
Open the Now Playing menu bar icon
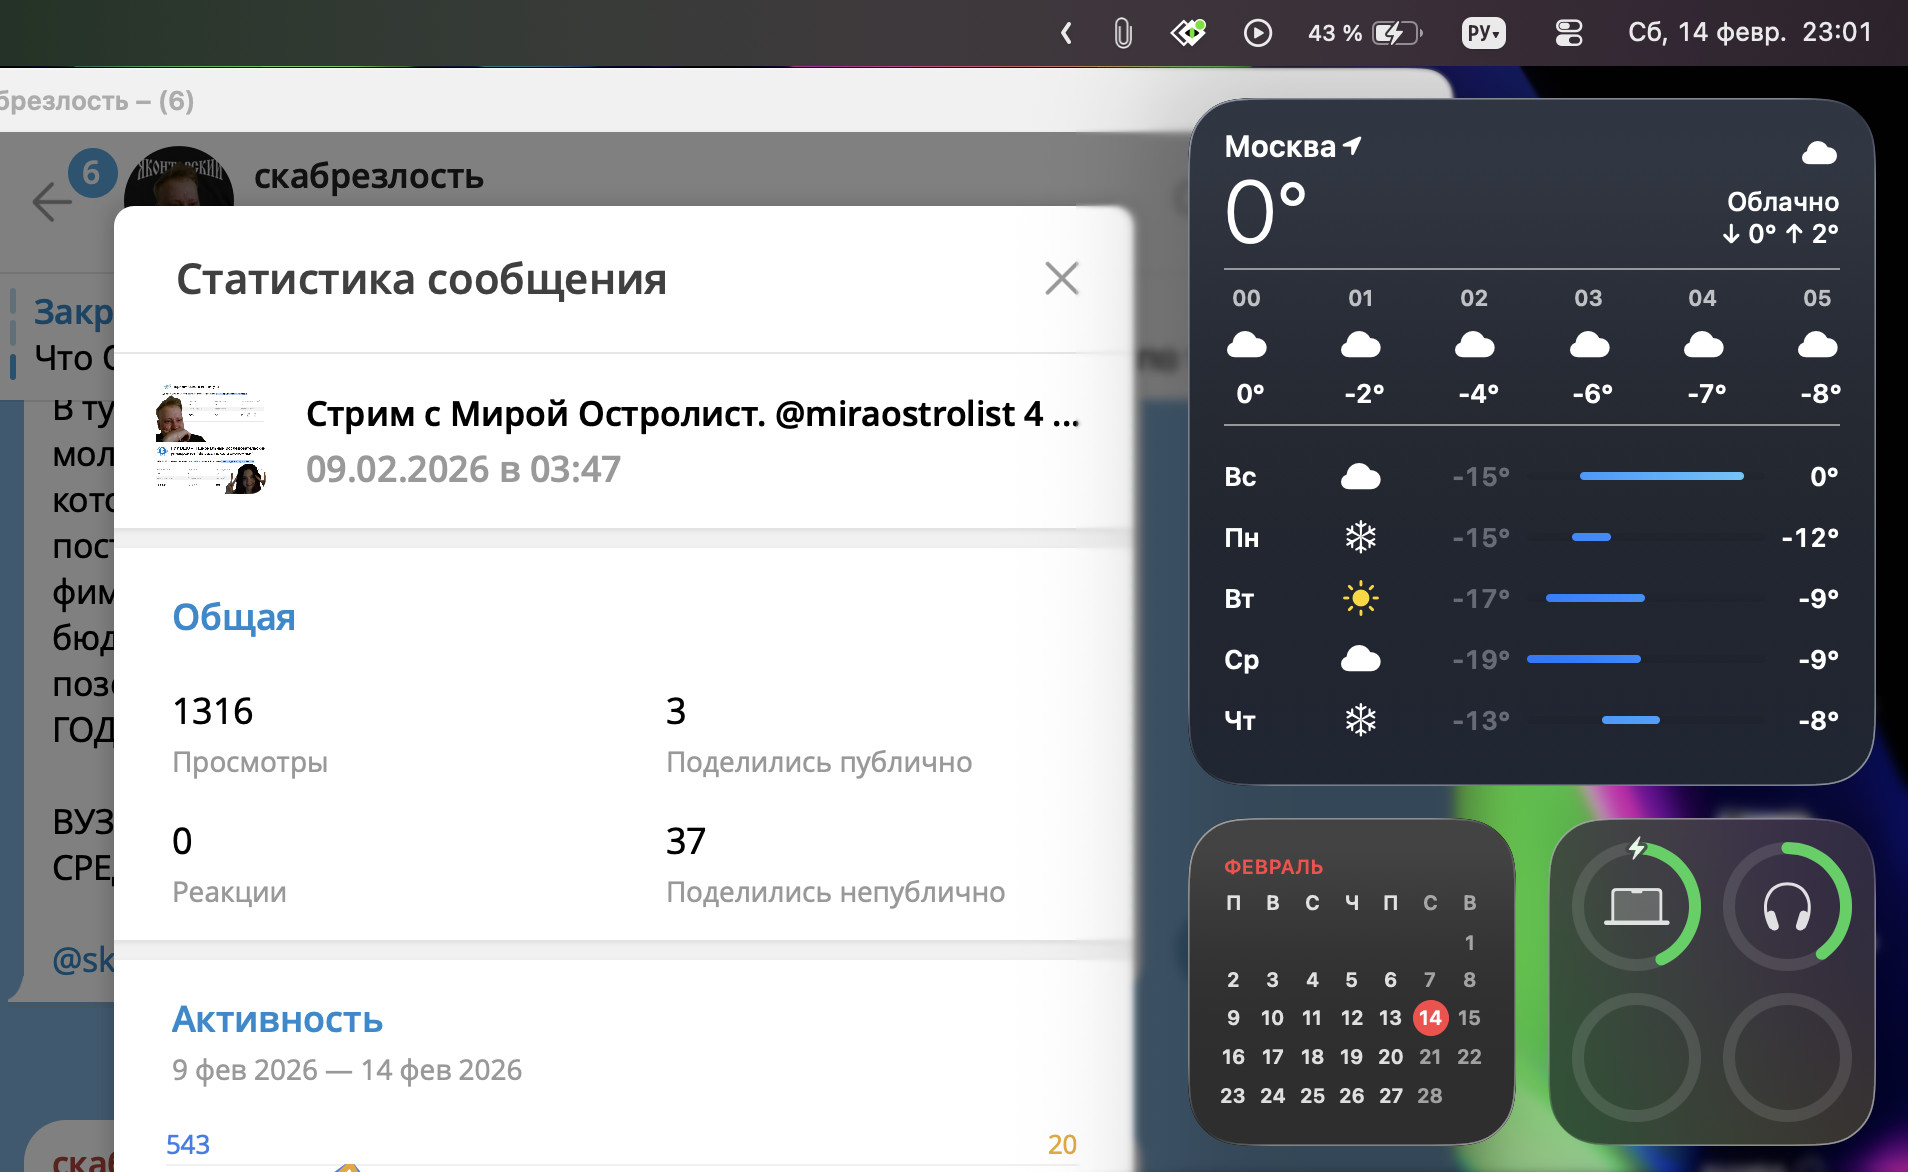click(1257, 33)
